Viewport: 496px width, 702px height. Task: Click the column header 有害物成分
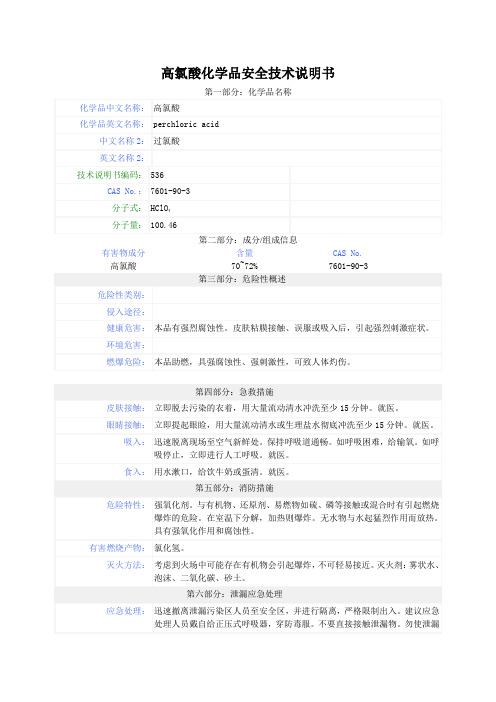coord(124,253)
